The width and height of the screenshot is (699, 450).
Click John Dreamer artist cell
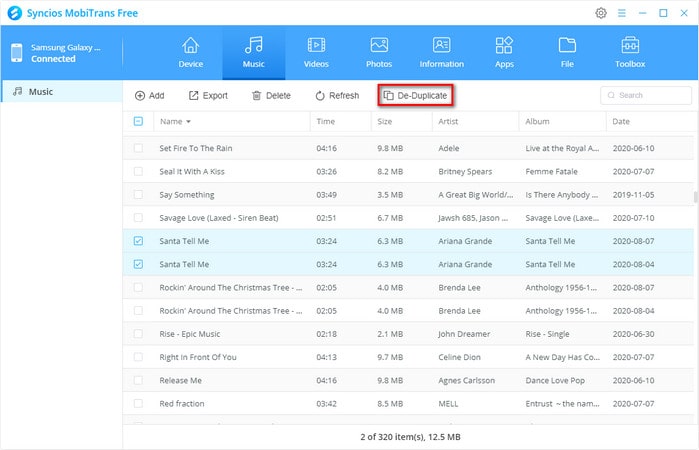[464, 334]
